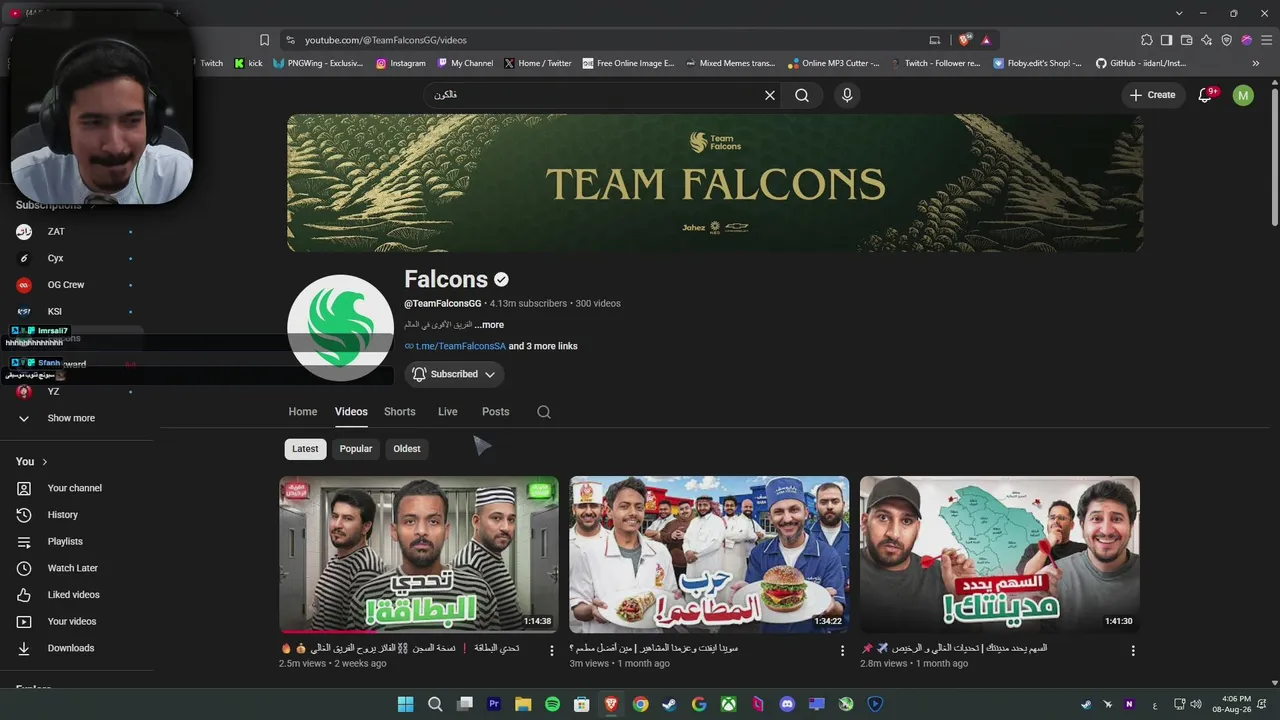Image resolution: width=1280 pixels, height=720 pixels.
Task: Open Brave VPN shield icon in toolbar
Action: (1227, 40)
